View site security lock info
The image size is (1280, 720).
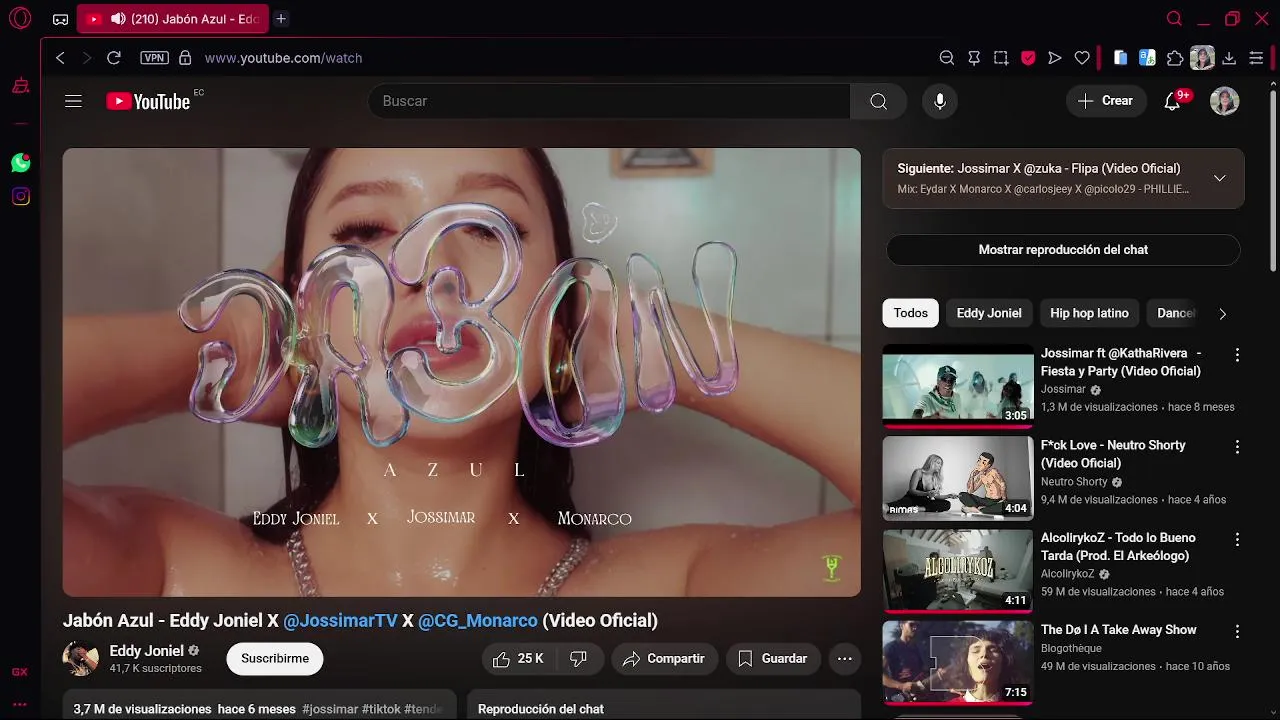click(x=184, y=58)
